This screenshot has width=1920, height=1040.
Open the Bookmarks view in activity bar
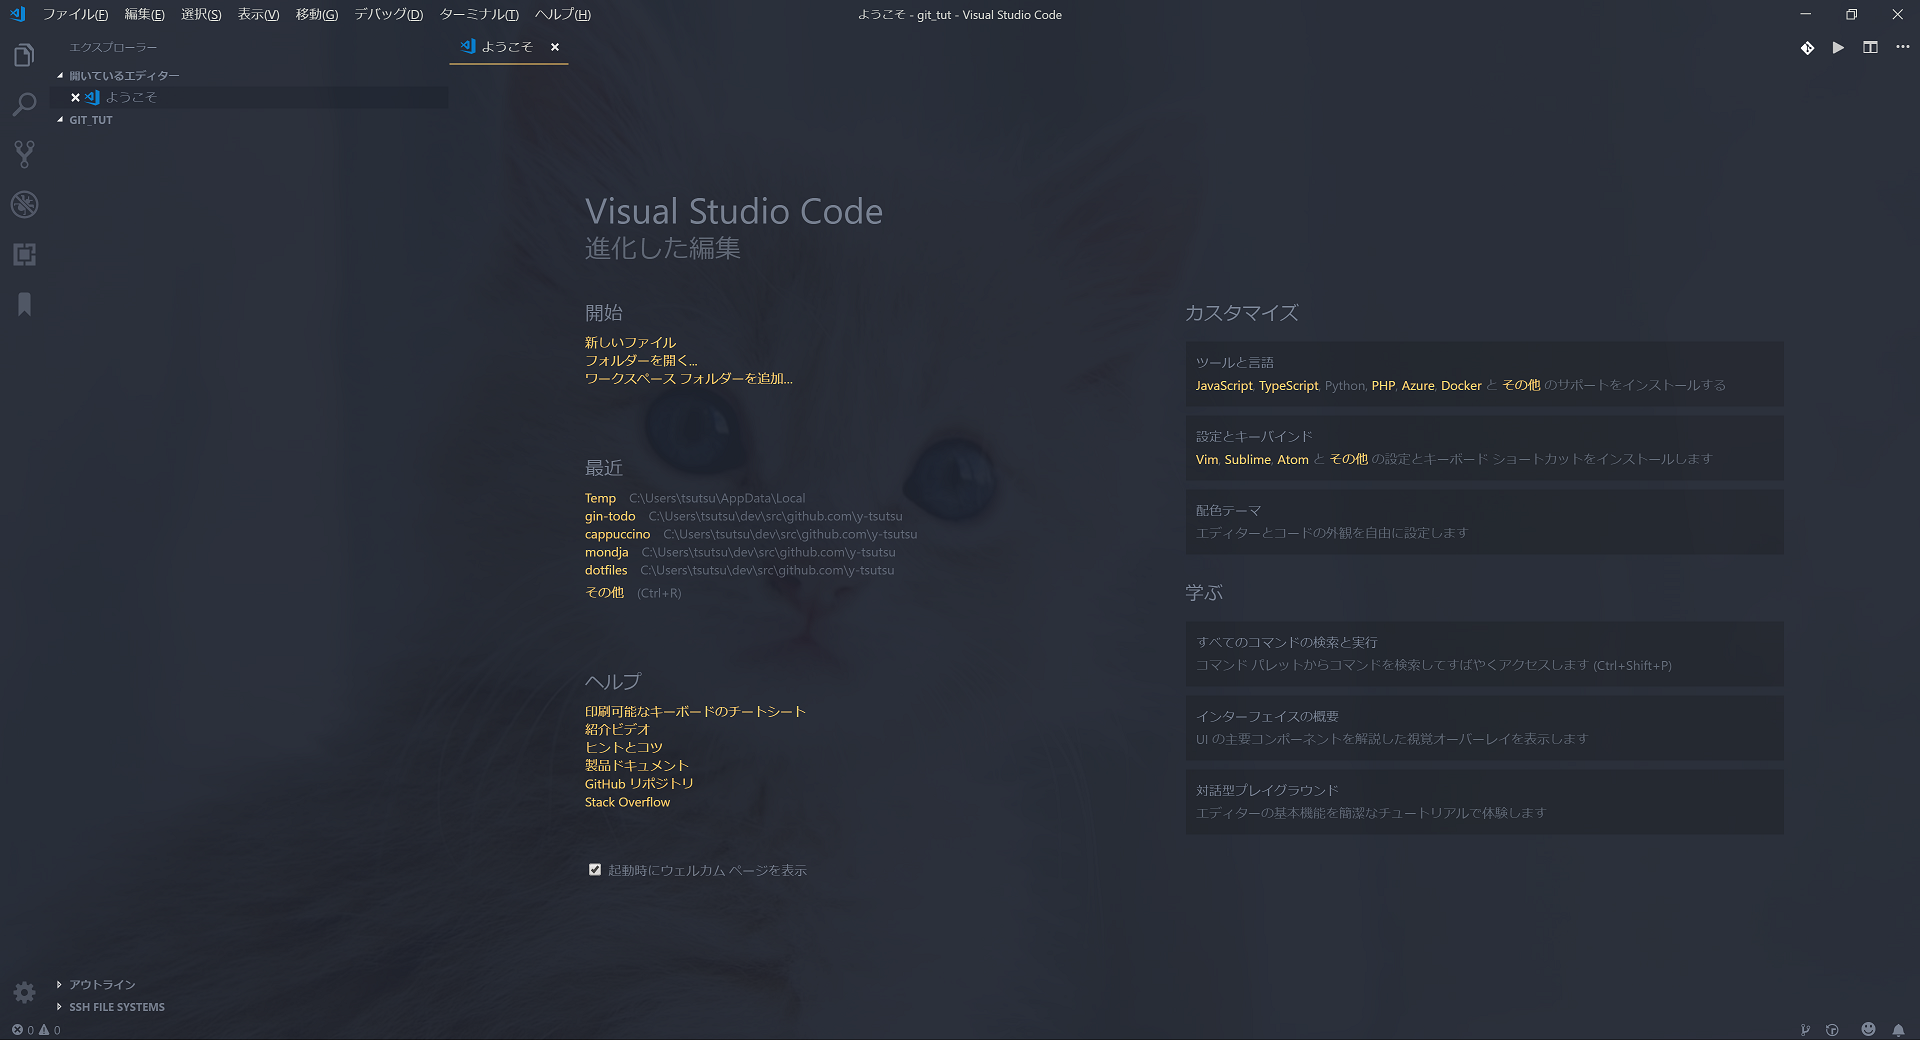(24, 304)
